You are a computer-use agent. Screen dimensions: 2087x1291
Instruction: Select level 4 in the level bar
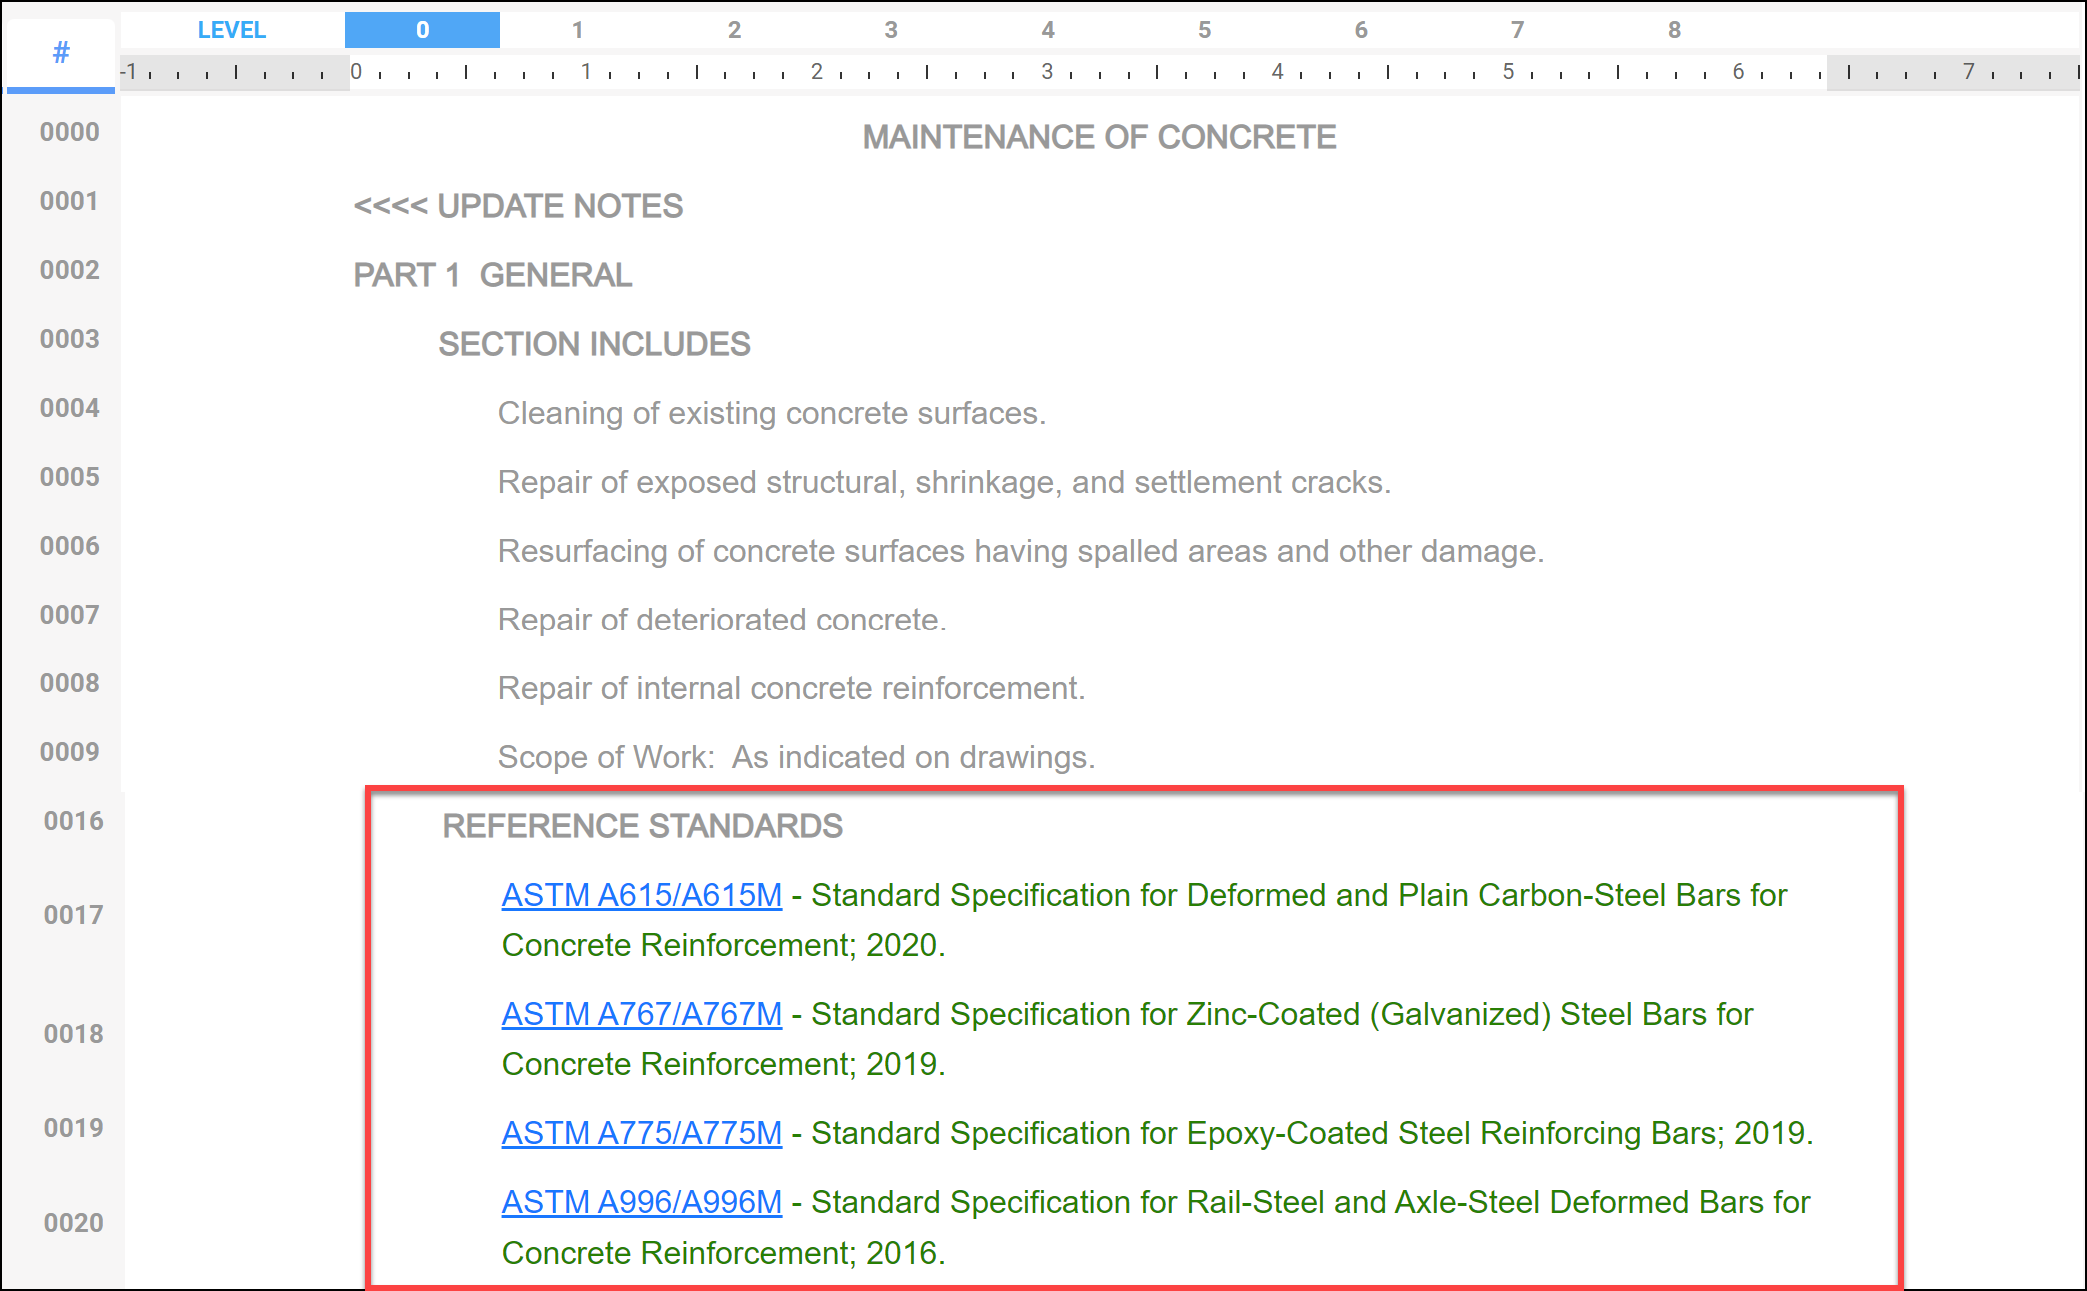pos(1048,30)
